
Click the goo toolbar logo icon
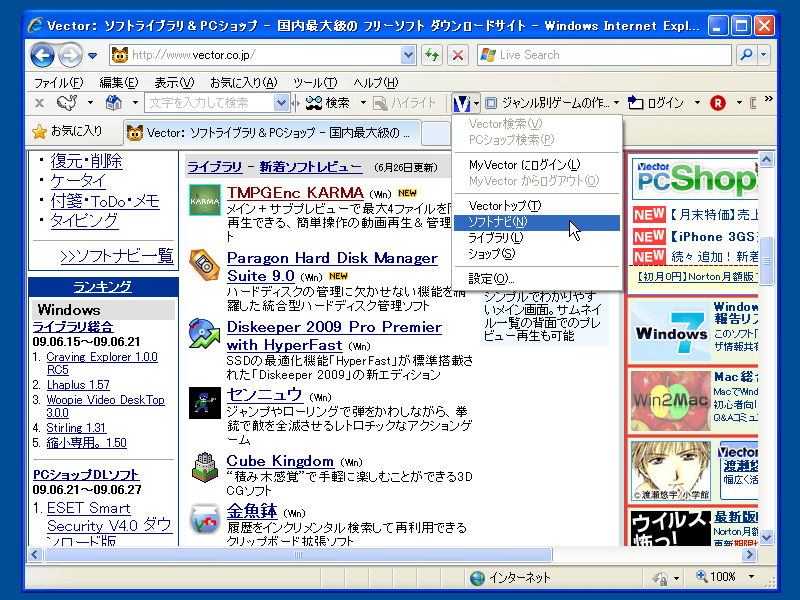67,103
